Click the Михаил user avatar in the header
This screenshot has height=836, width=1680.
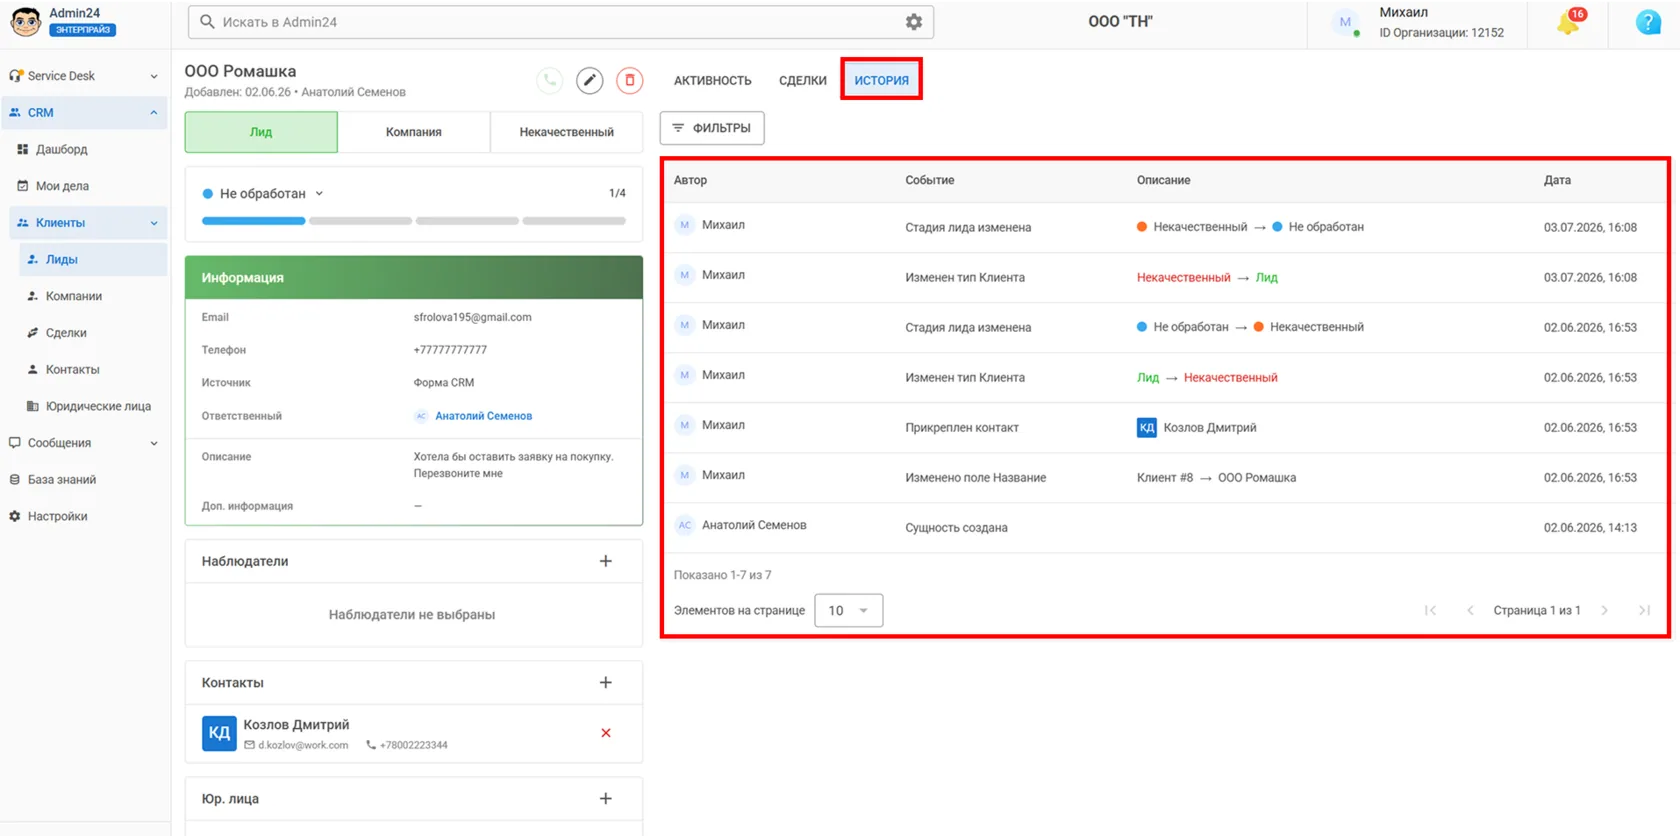pos(1346,22)
